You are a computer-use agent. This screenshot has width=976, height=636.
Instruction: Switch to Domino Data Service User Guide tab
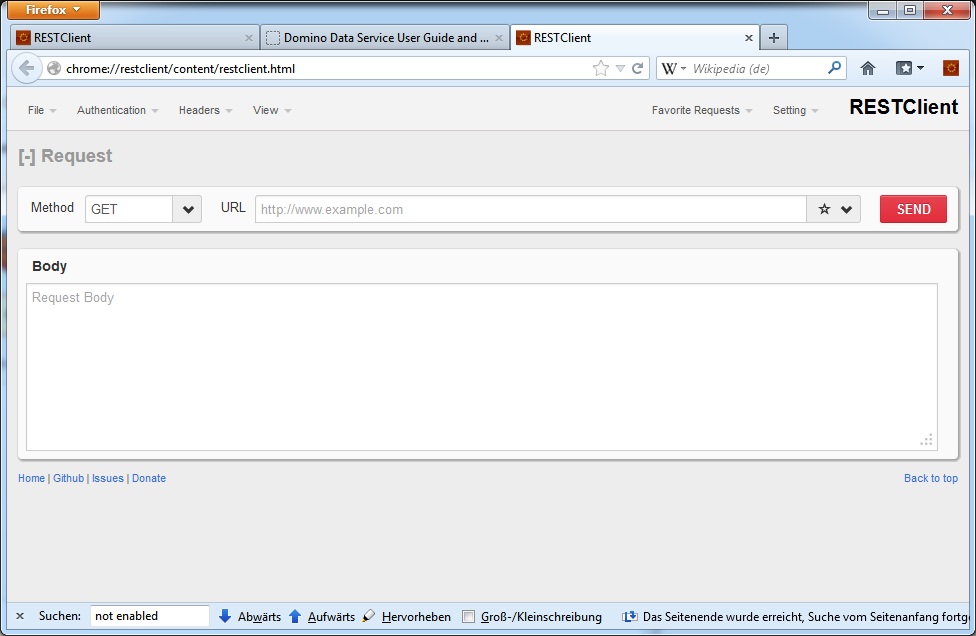(x=380, y=38)
